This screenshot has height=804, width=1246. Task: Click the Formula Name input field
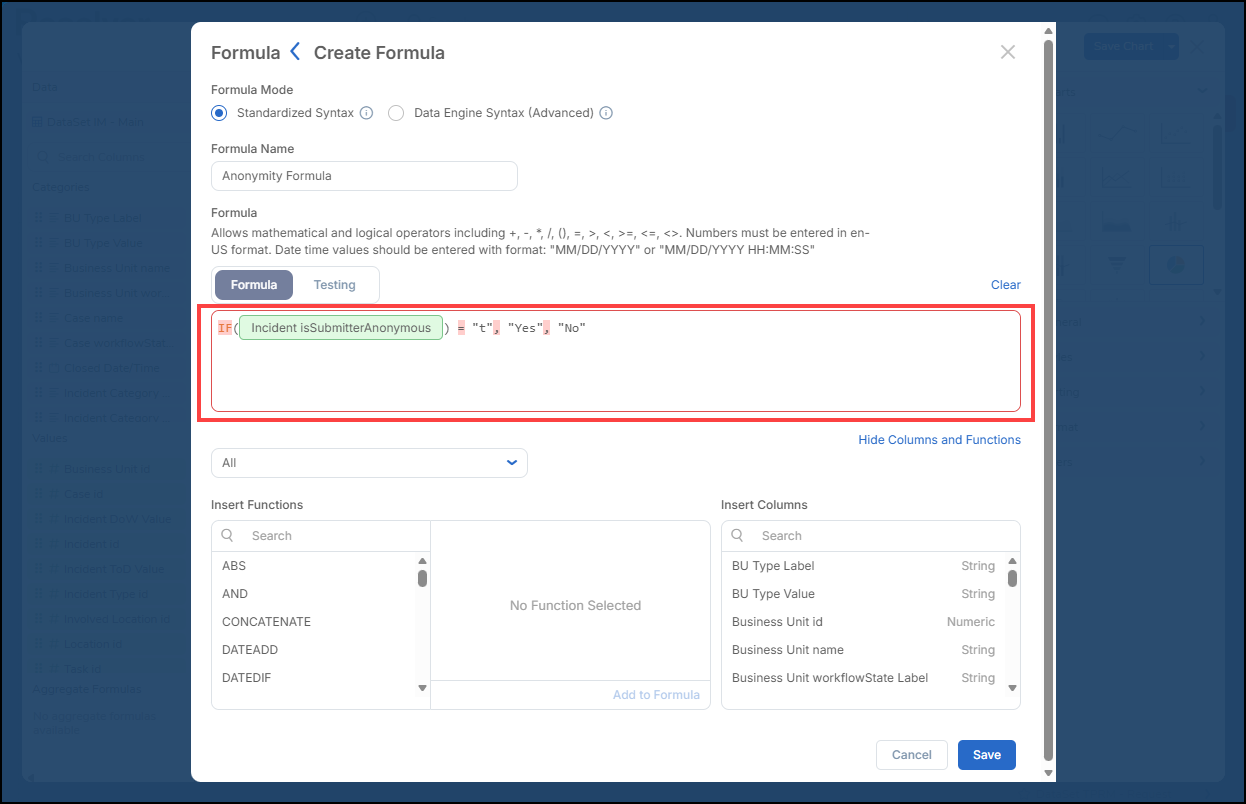coord(364,176)
